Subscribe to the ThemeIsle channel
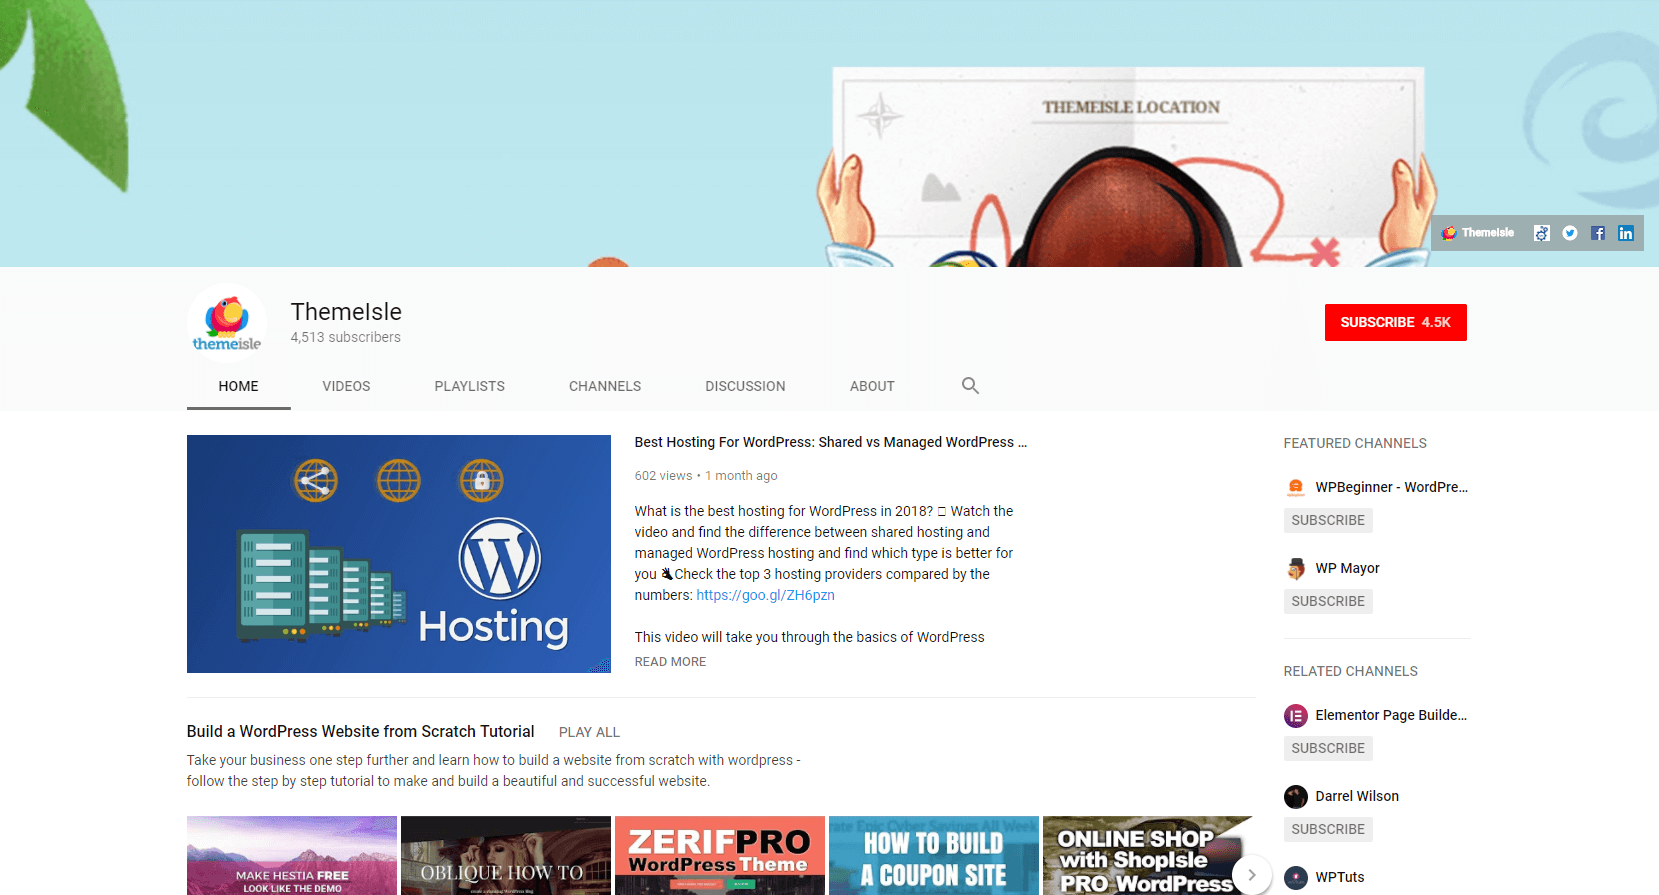Image resolution: width=1659 pixels, height=895 pixels. [x=1395, y=322]
